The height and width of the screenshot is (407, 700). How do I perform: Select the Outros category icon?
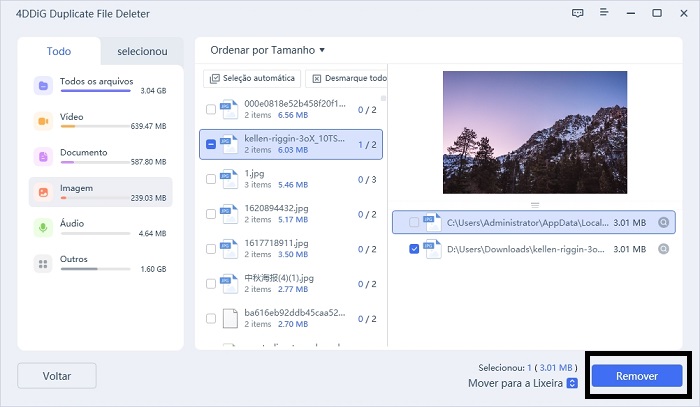click(43, 264)
